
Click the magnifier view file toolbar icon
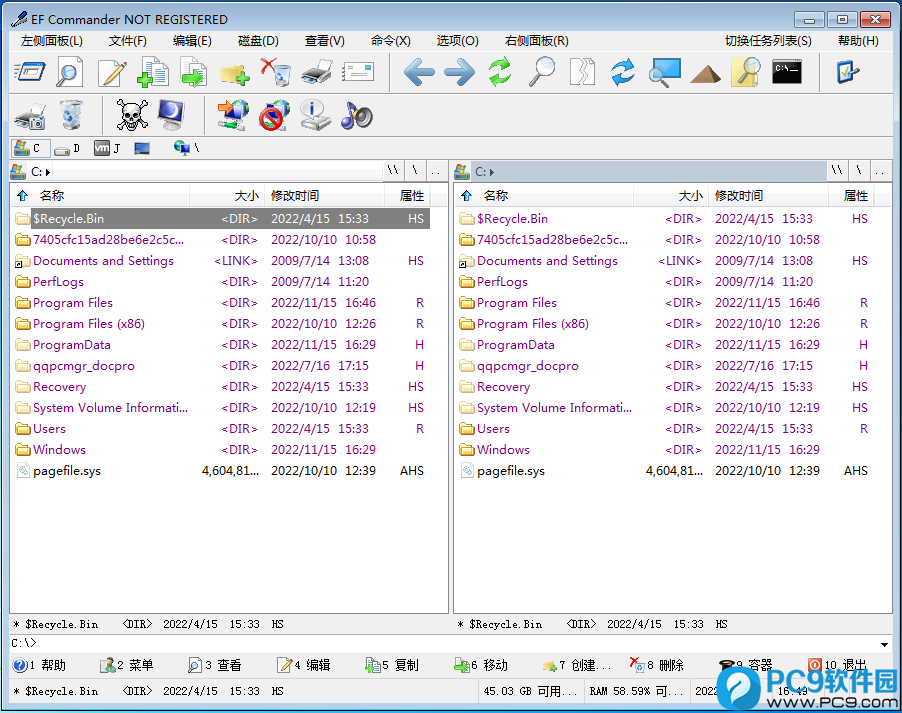[69, 73]
